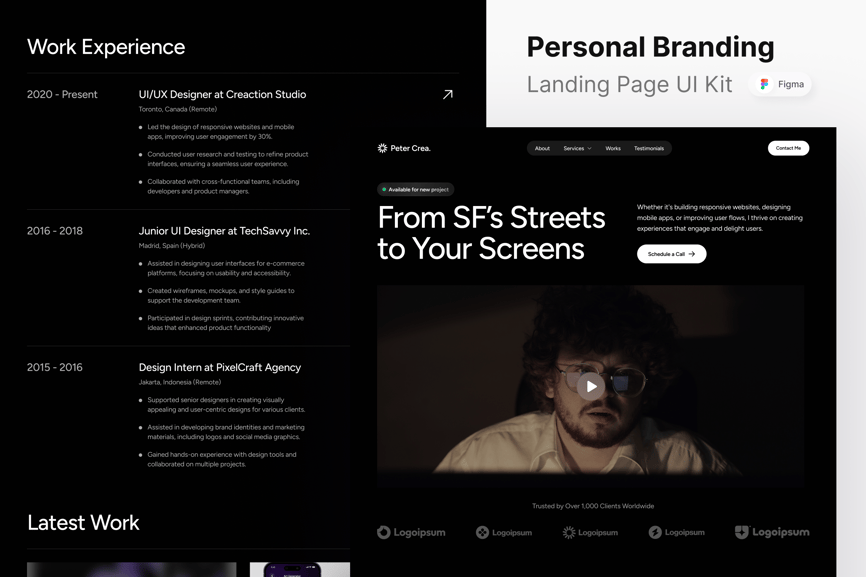Open the UI/UX Designer at Creaction Studio entry

click(x=222, y=94)
